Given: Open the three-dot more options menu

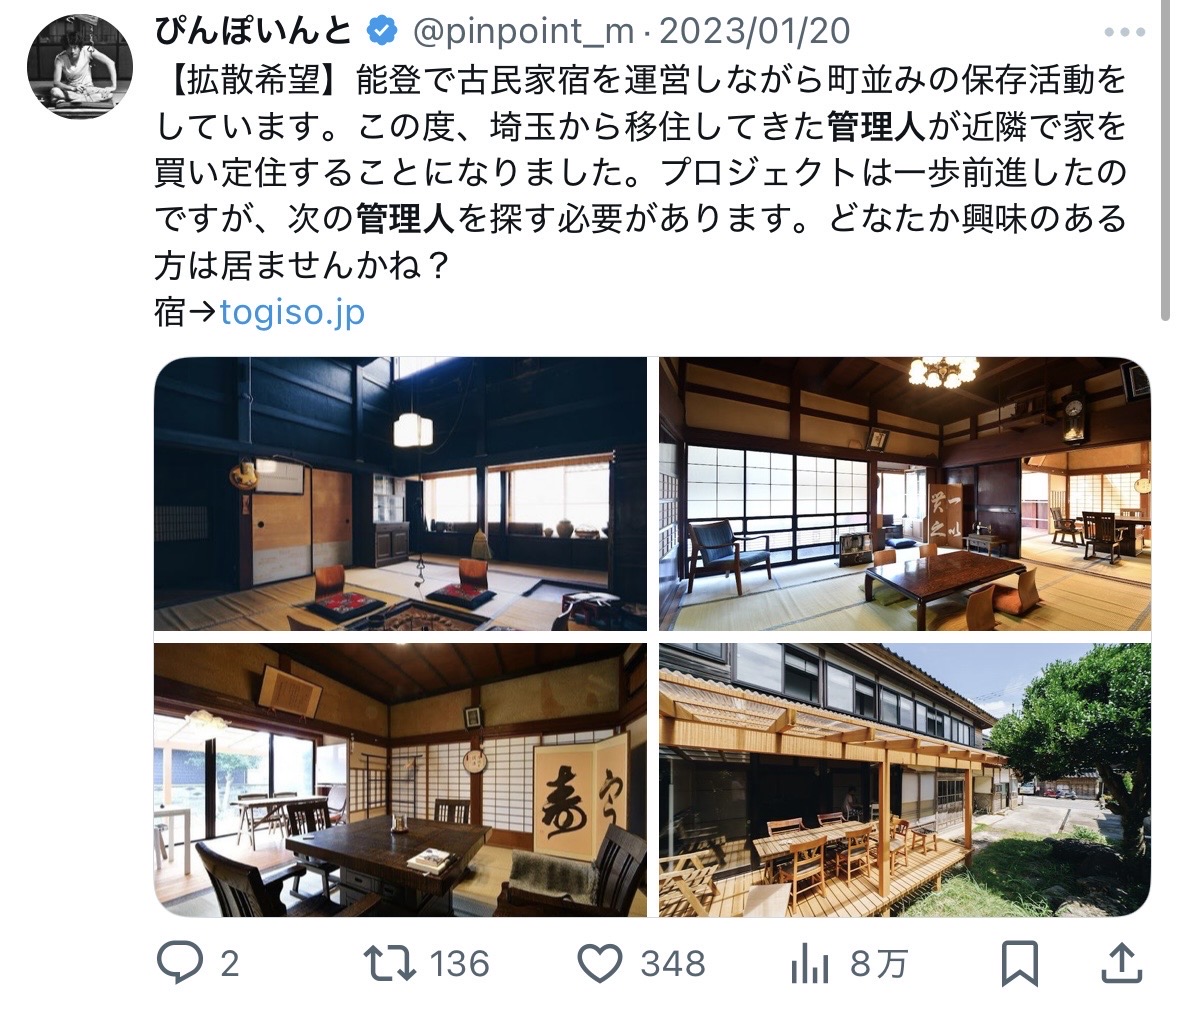Looking at the screenshot, I should (x=1125, y=32).
